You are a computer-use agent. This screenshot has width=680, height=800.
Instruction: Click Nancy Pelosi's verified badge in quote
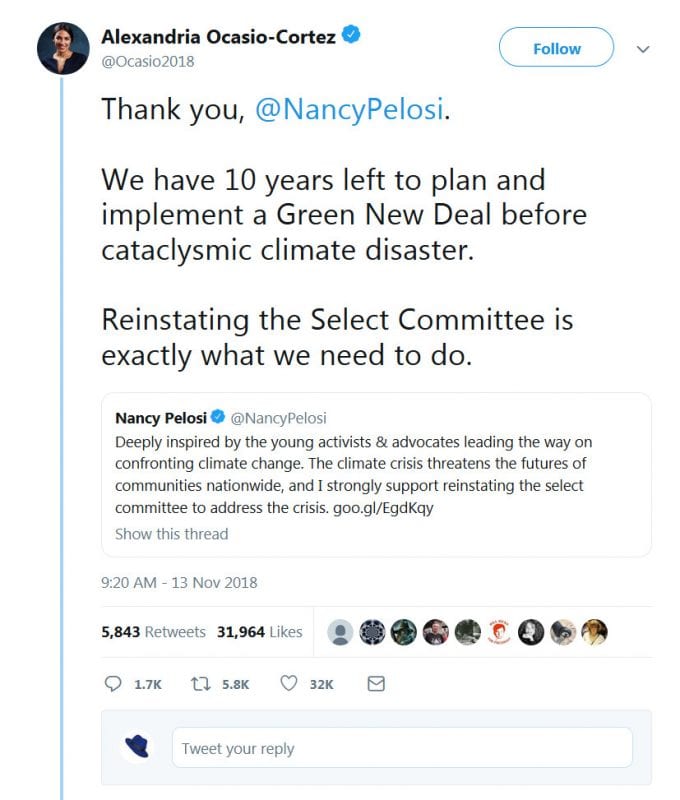219,417
